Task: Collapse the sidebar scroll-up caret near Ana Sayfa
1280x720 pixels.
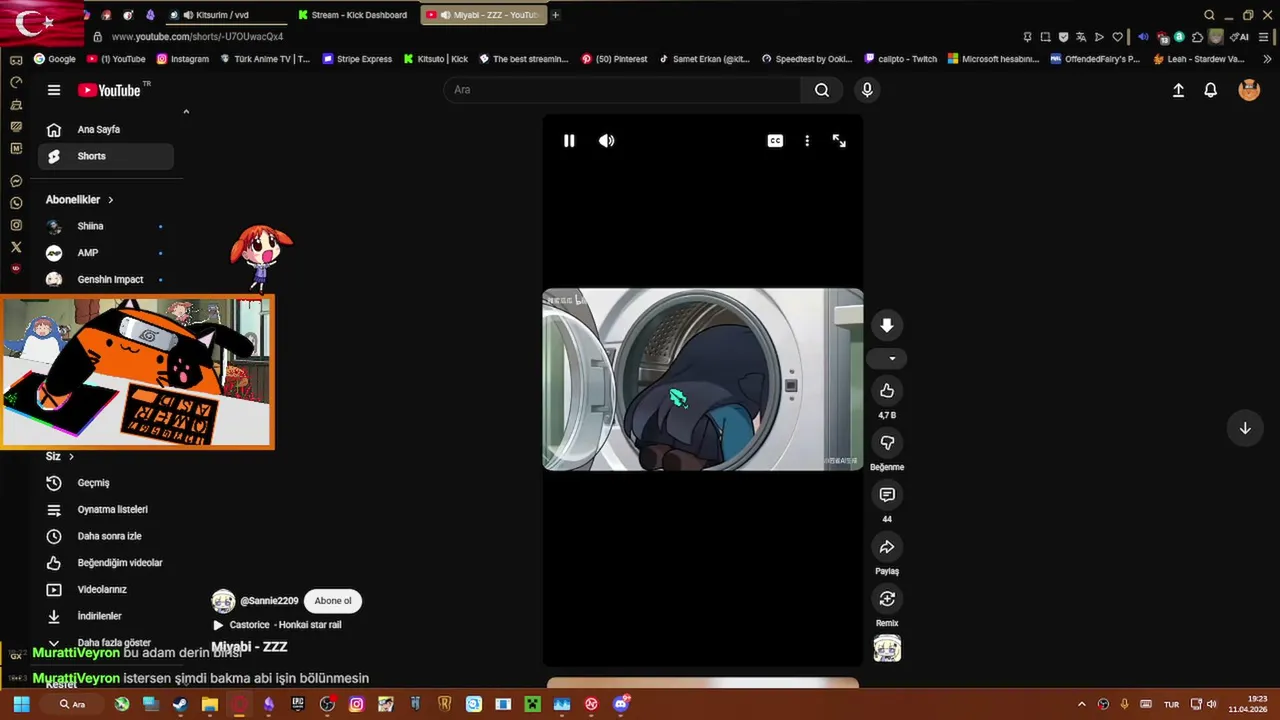Action: (x=186, y=111)
